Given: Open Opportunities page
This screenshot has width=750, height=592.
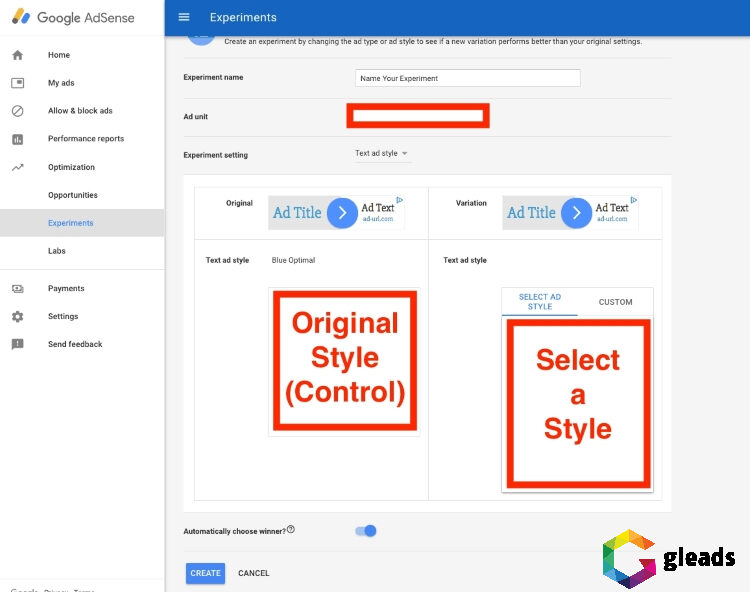Looking at the screenshot, I should 73,195.
